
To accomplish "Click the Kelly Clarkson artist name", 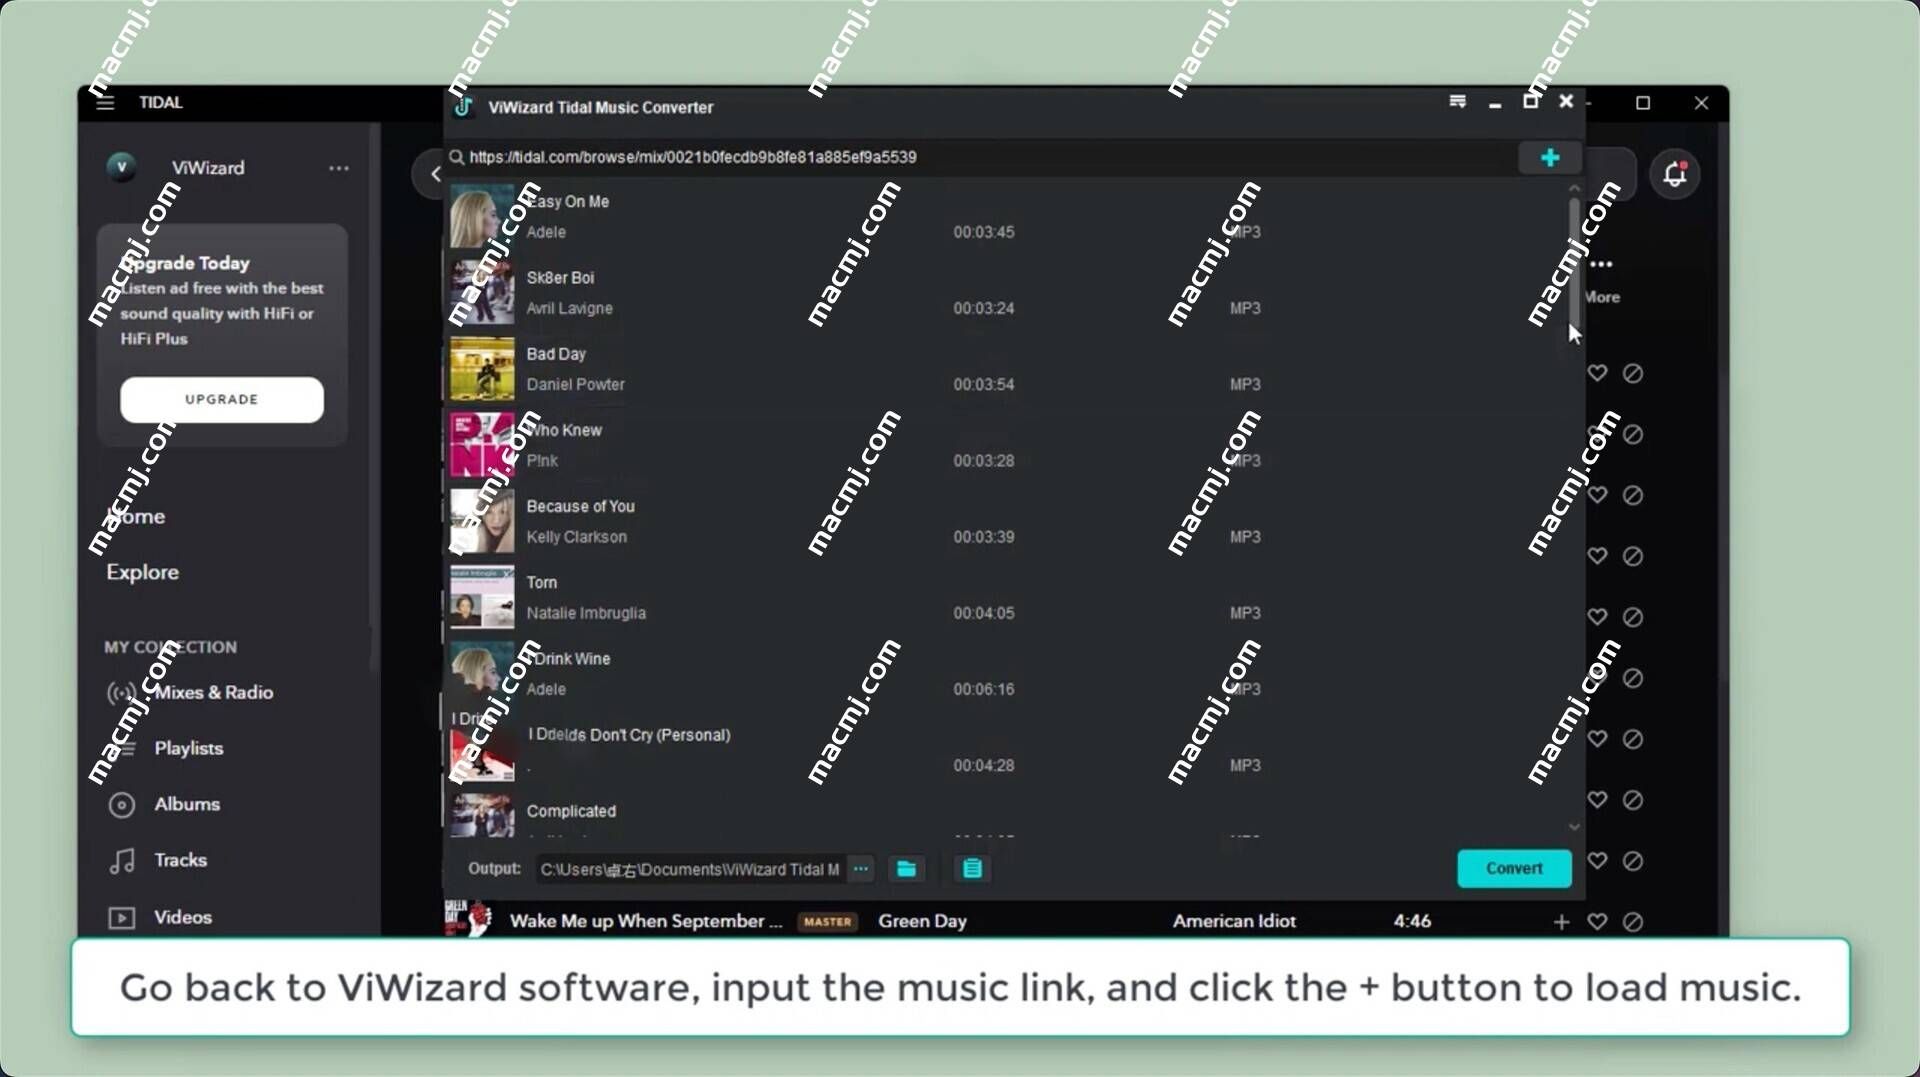I will (x=577, y=537).
